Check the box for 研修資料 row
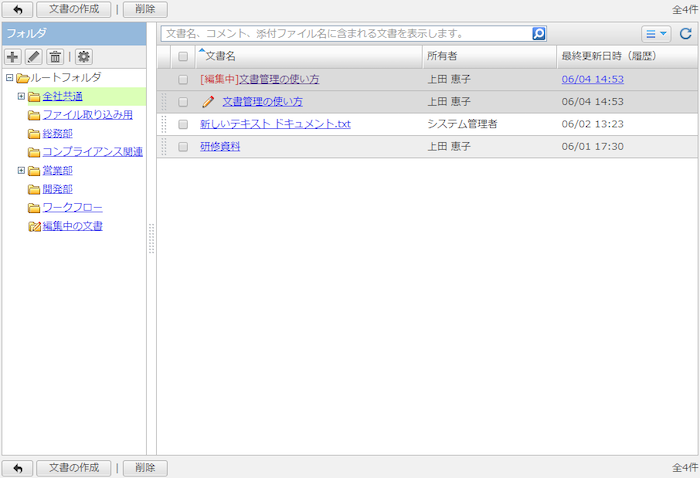Viewport: 700px width, 478px height. (x=183, y=146)
